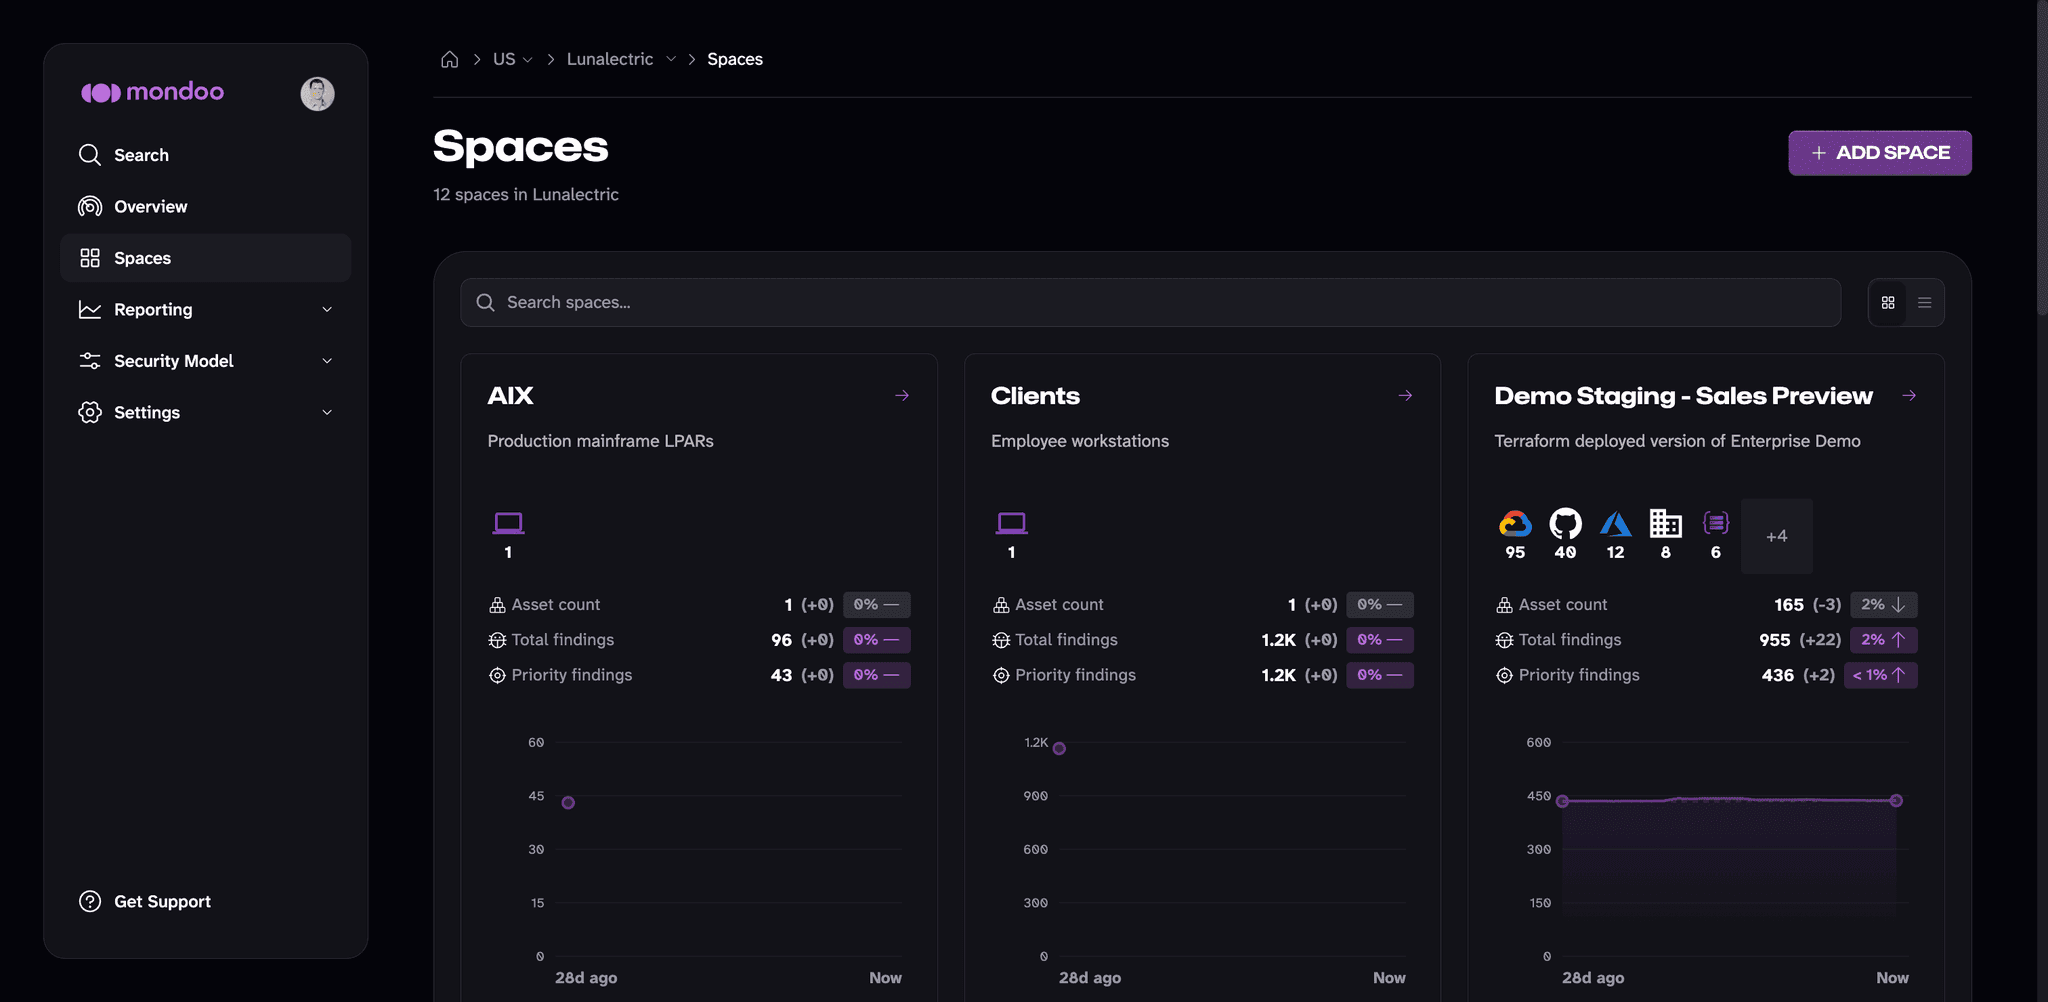Open Demo Staging - Sales Preview title
The width and height of the screenshot is (2048, 1002).
tap(1683, 396)
